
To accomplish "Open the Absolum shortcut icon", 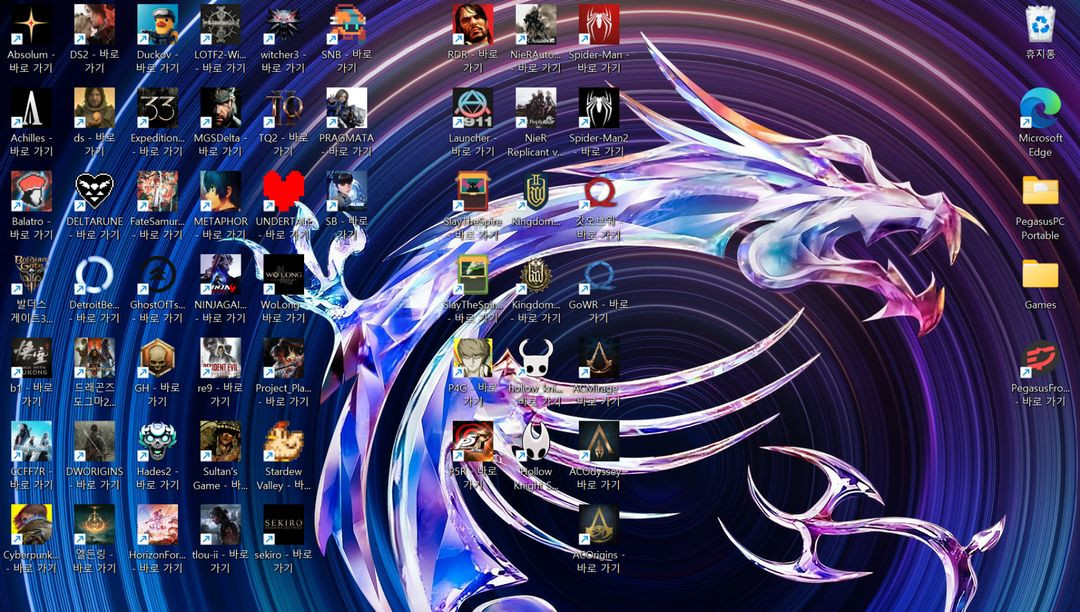I will click(31, 25).
